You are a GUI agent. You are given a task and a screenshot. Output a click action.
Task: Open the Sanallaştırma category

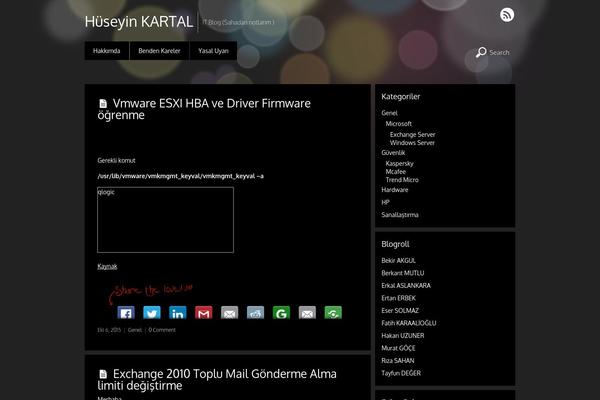click(x=400, y=215)
